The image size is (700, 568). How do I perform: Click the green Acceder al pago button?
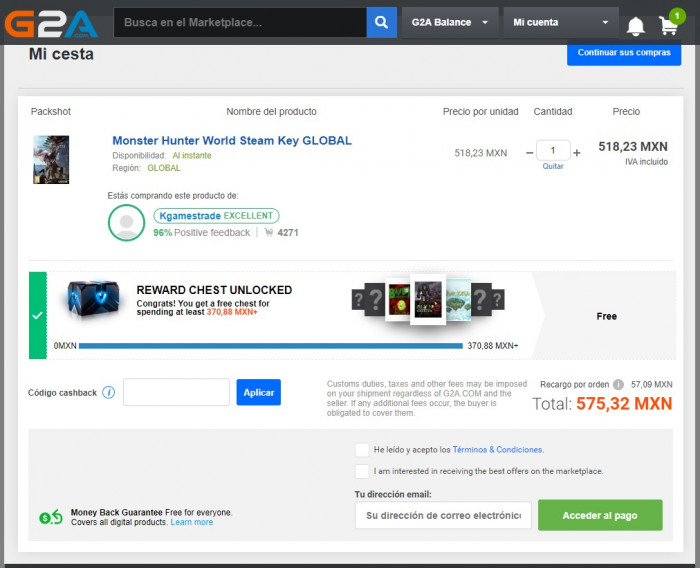click(x=600, y=515)
